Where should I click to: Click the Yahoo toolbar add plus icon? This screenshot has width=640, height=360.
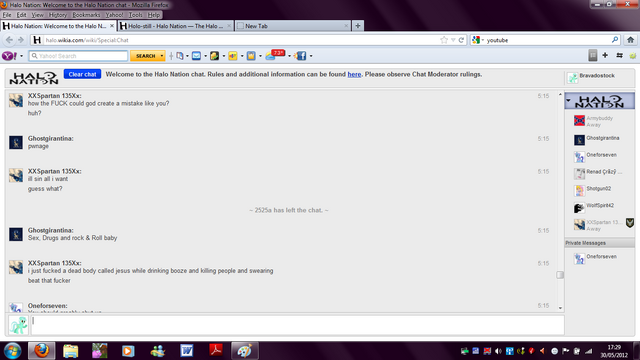(x=605, y=55)
